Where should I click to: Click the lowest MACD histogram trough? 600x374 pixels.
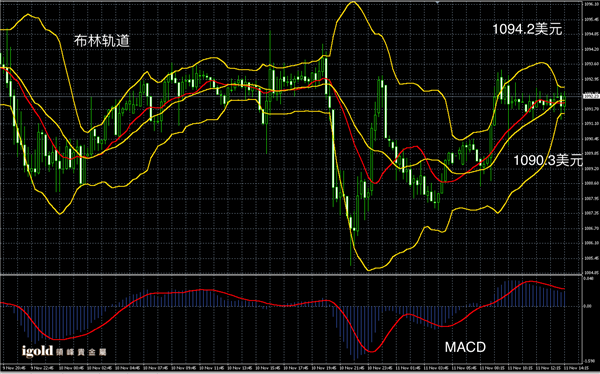coord(355,358)
